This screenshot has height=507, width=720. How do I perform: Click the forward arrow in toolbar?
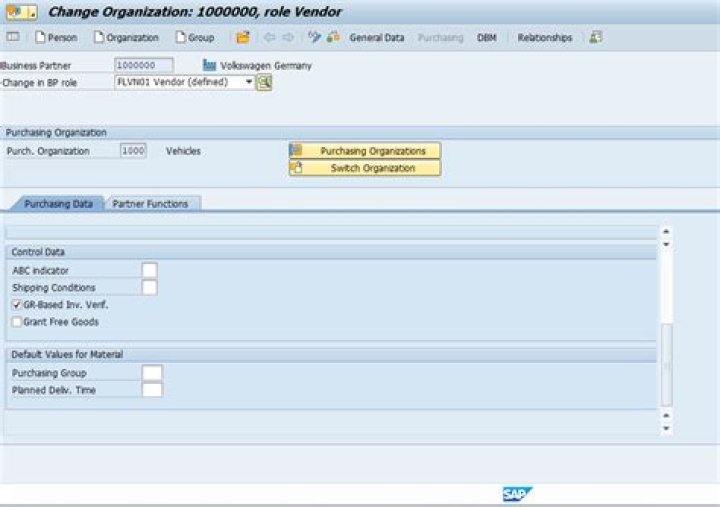tap(288, 38)
